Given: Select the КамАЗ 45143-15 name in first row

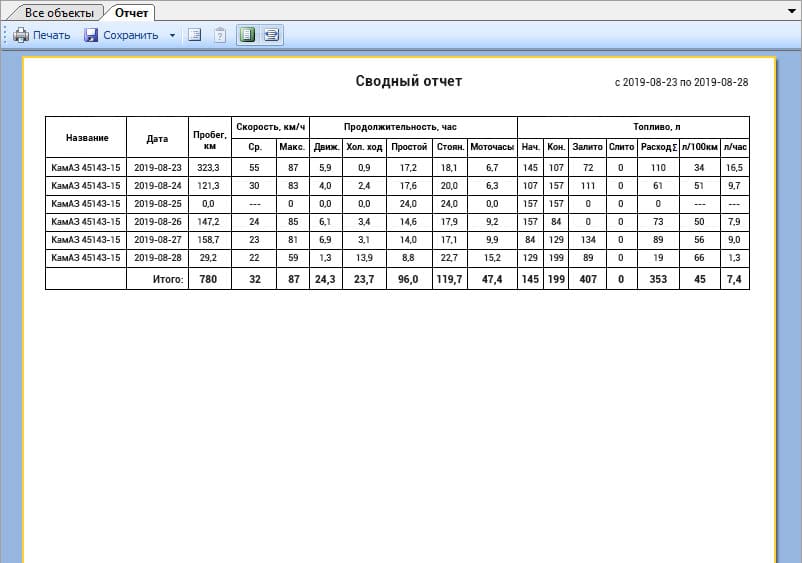Looking at the screenshot, I should (86, 168).
